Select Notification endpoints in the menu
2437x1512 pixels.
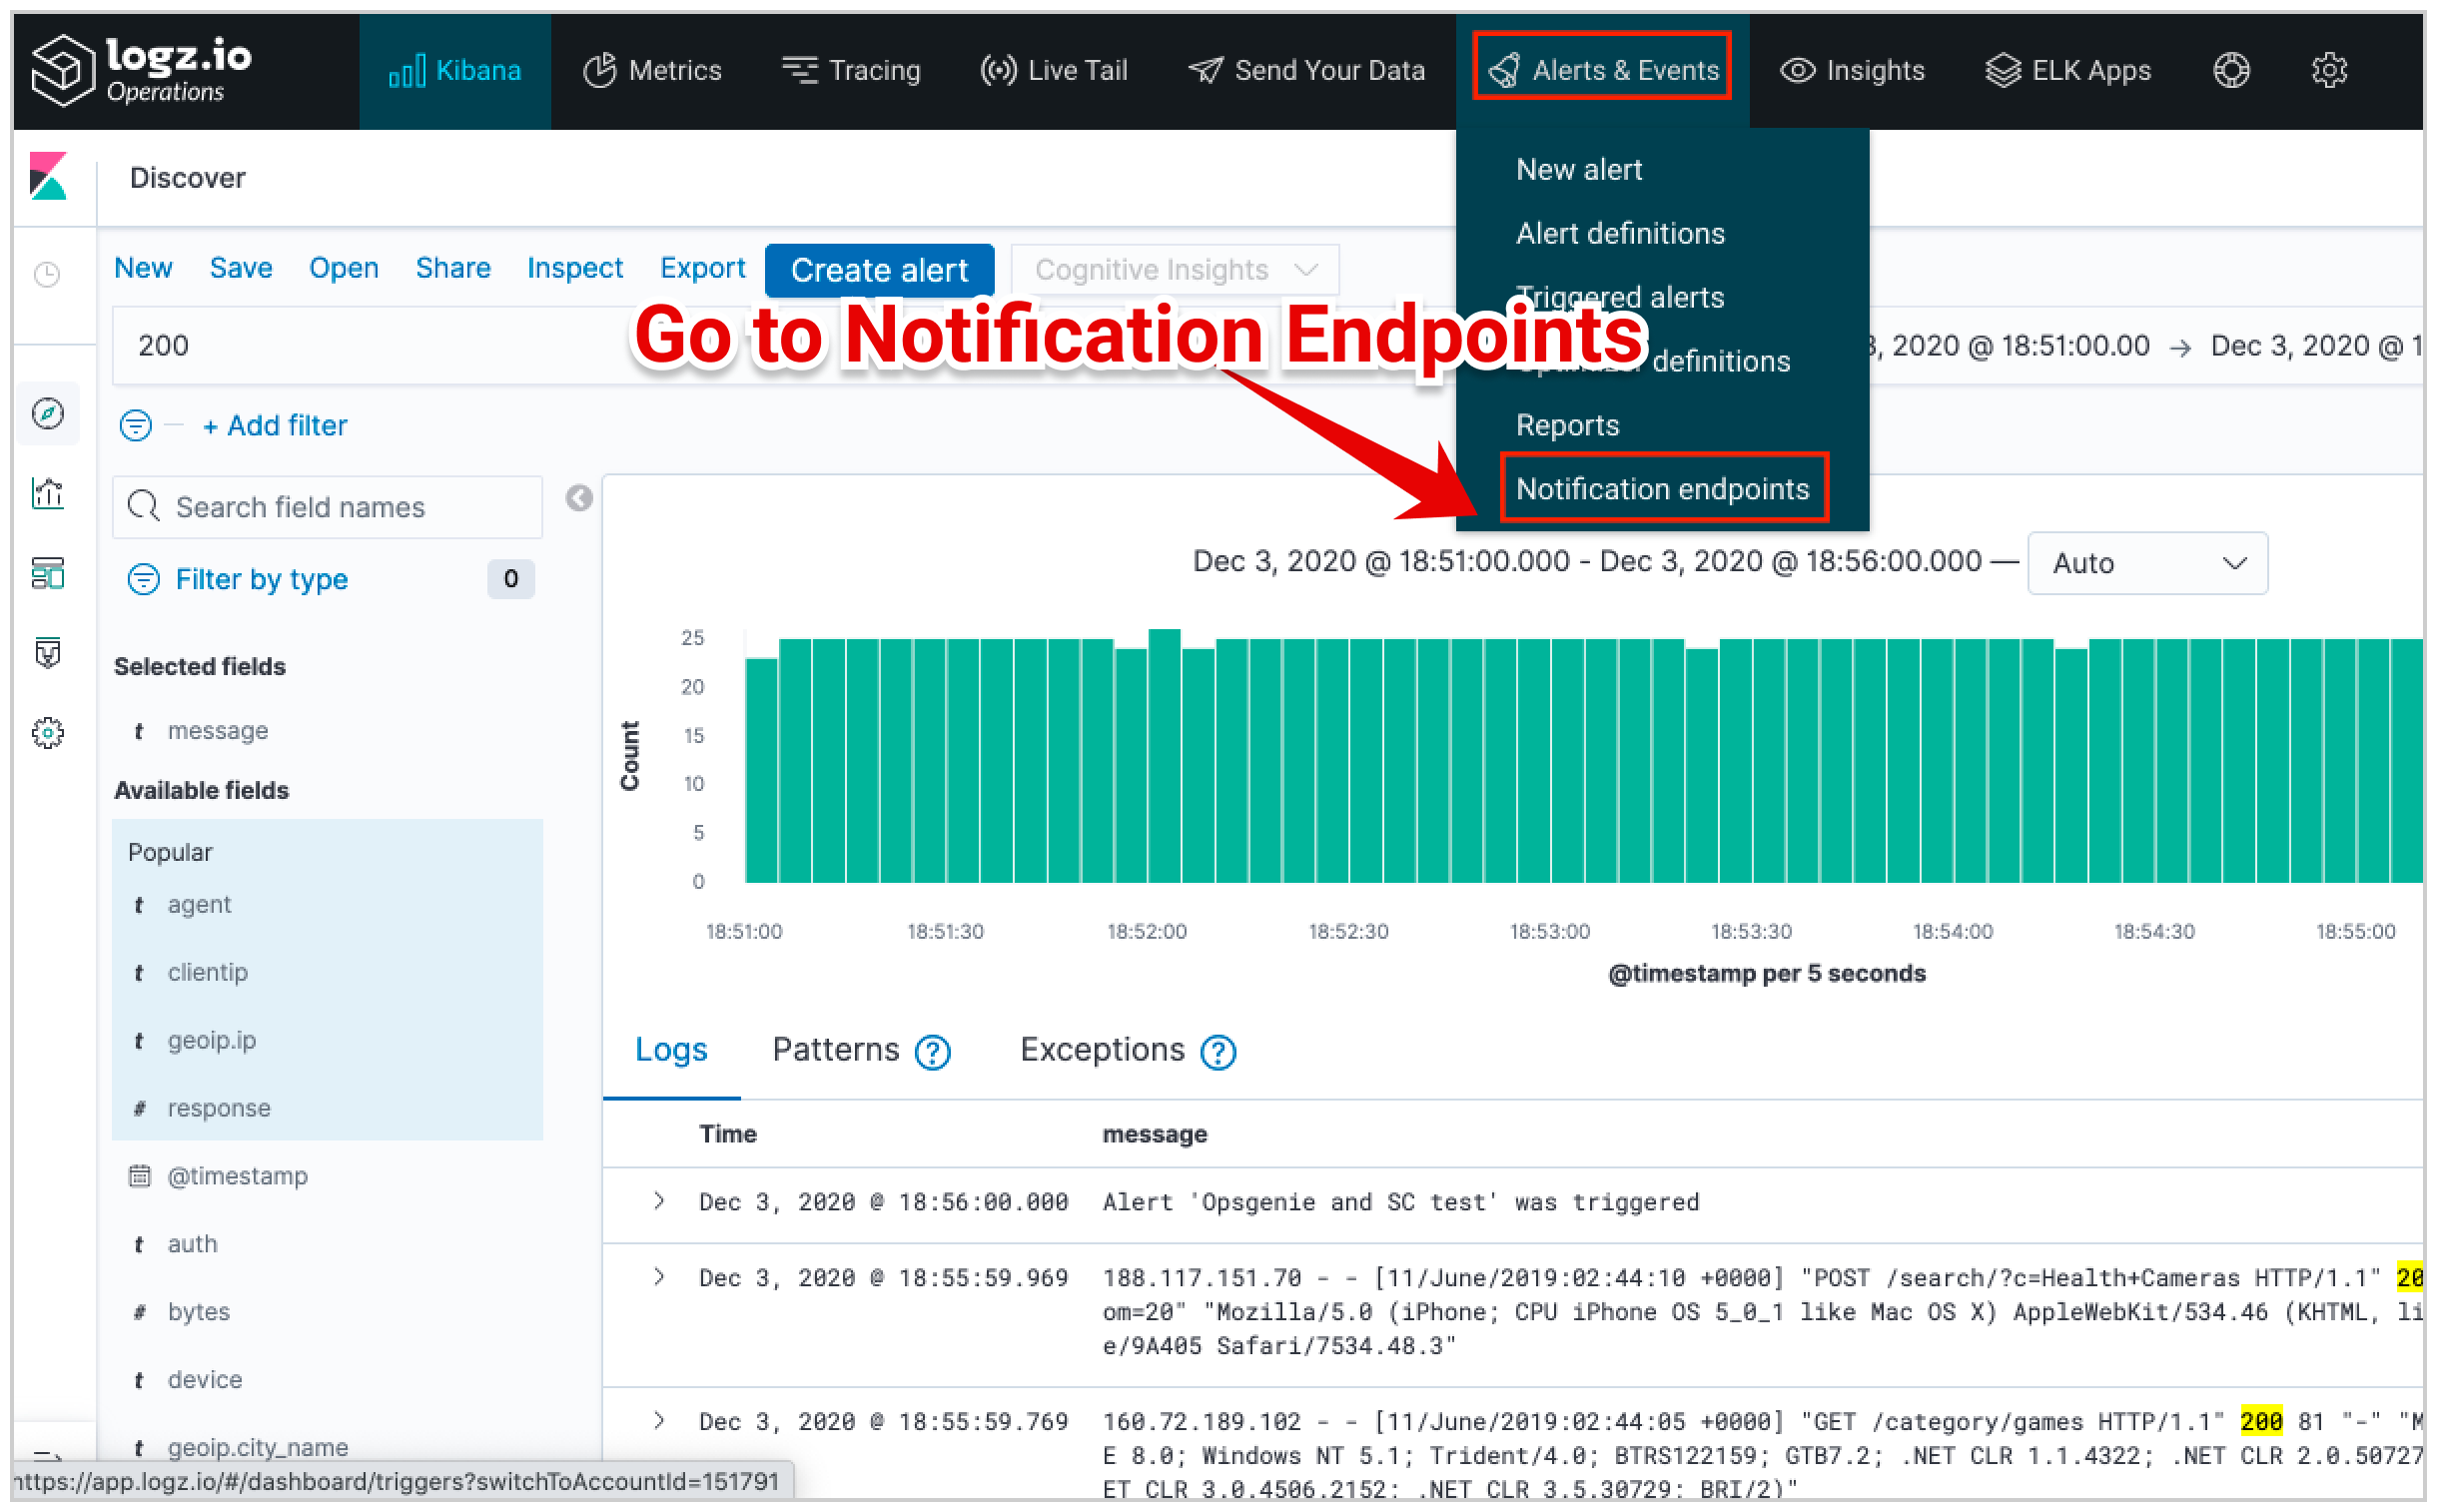tap(1663, 488)
